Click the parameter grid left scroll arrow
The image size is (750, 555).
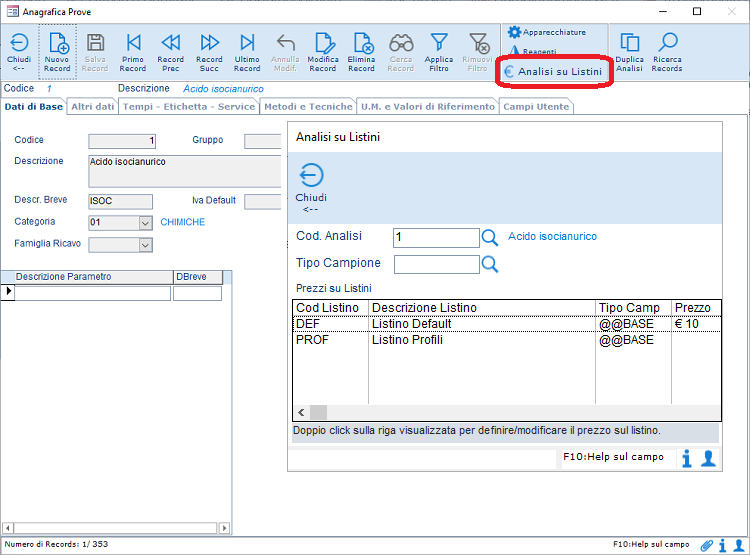tap(8, 528)
